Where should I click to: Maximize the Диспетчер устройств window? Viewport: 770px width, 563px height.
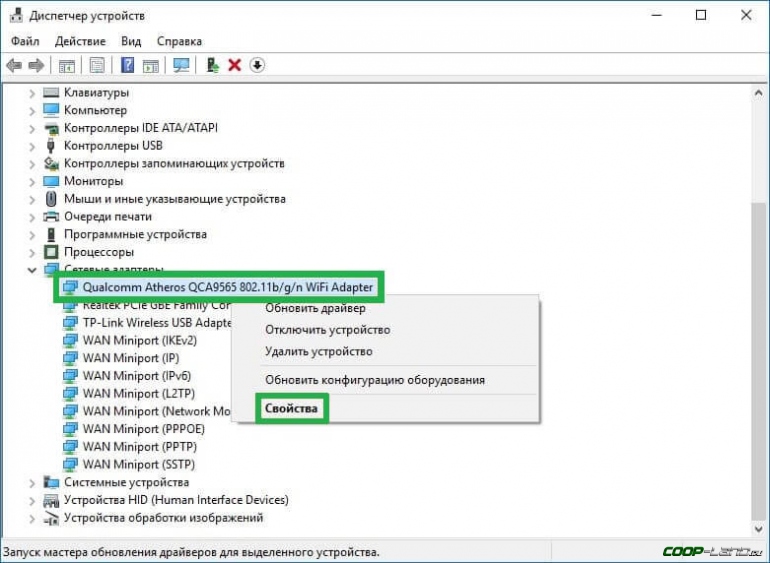click(701, 15)
